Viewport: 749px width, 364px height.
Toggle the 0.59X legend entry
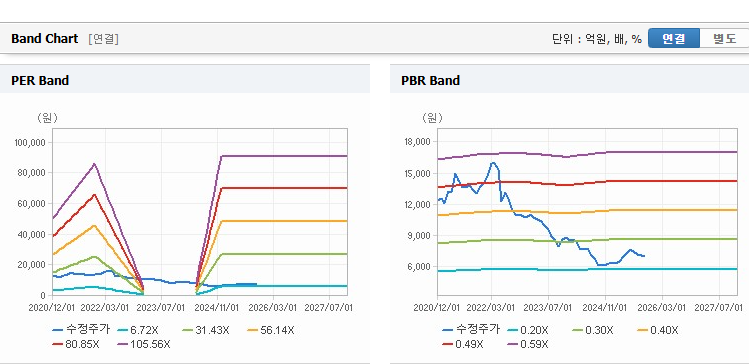(528, 344)
